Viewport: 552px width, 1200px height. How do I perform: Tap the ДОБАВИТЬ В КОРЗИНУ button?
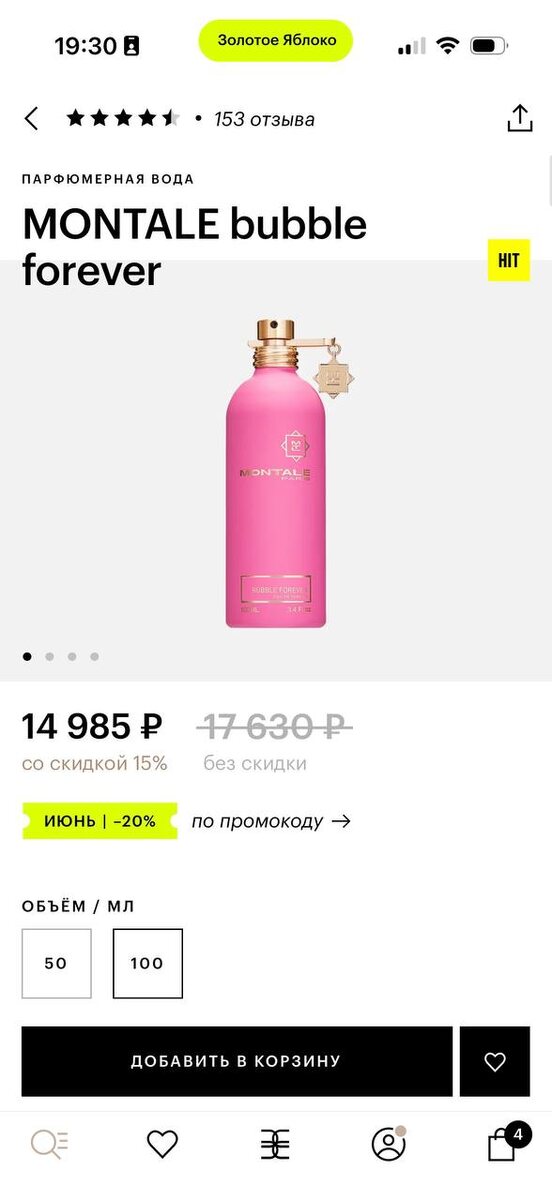237,1062
